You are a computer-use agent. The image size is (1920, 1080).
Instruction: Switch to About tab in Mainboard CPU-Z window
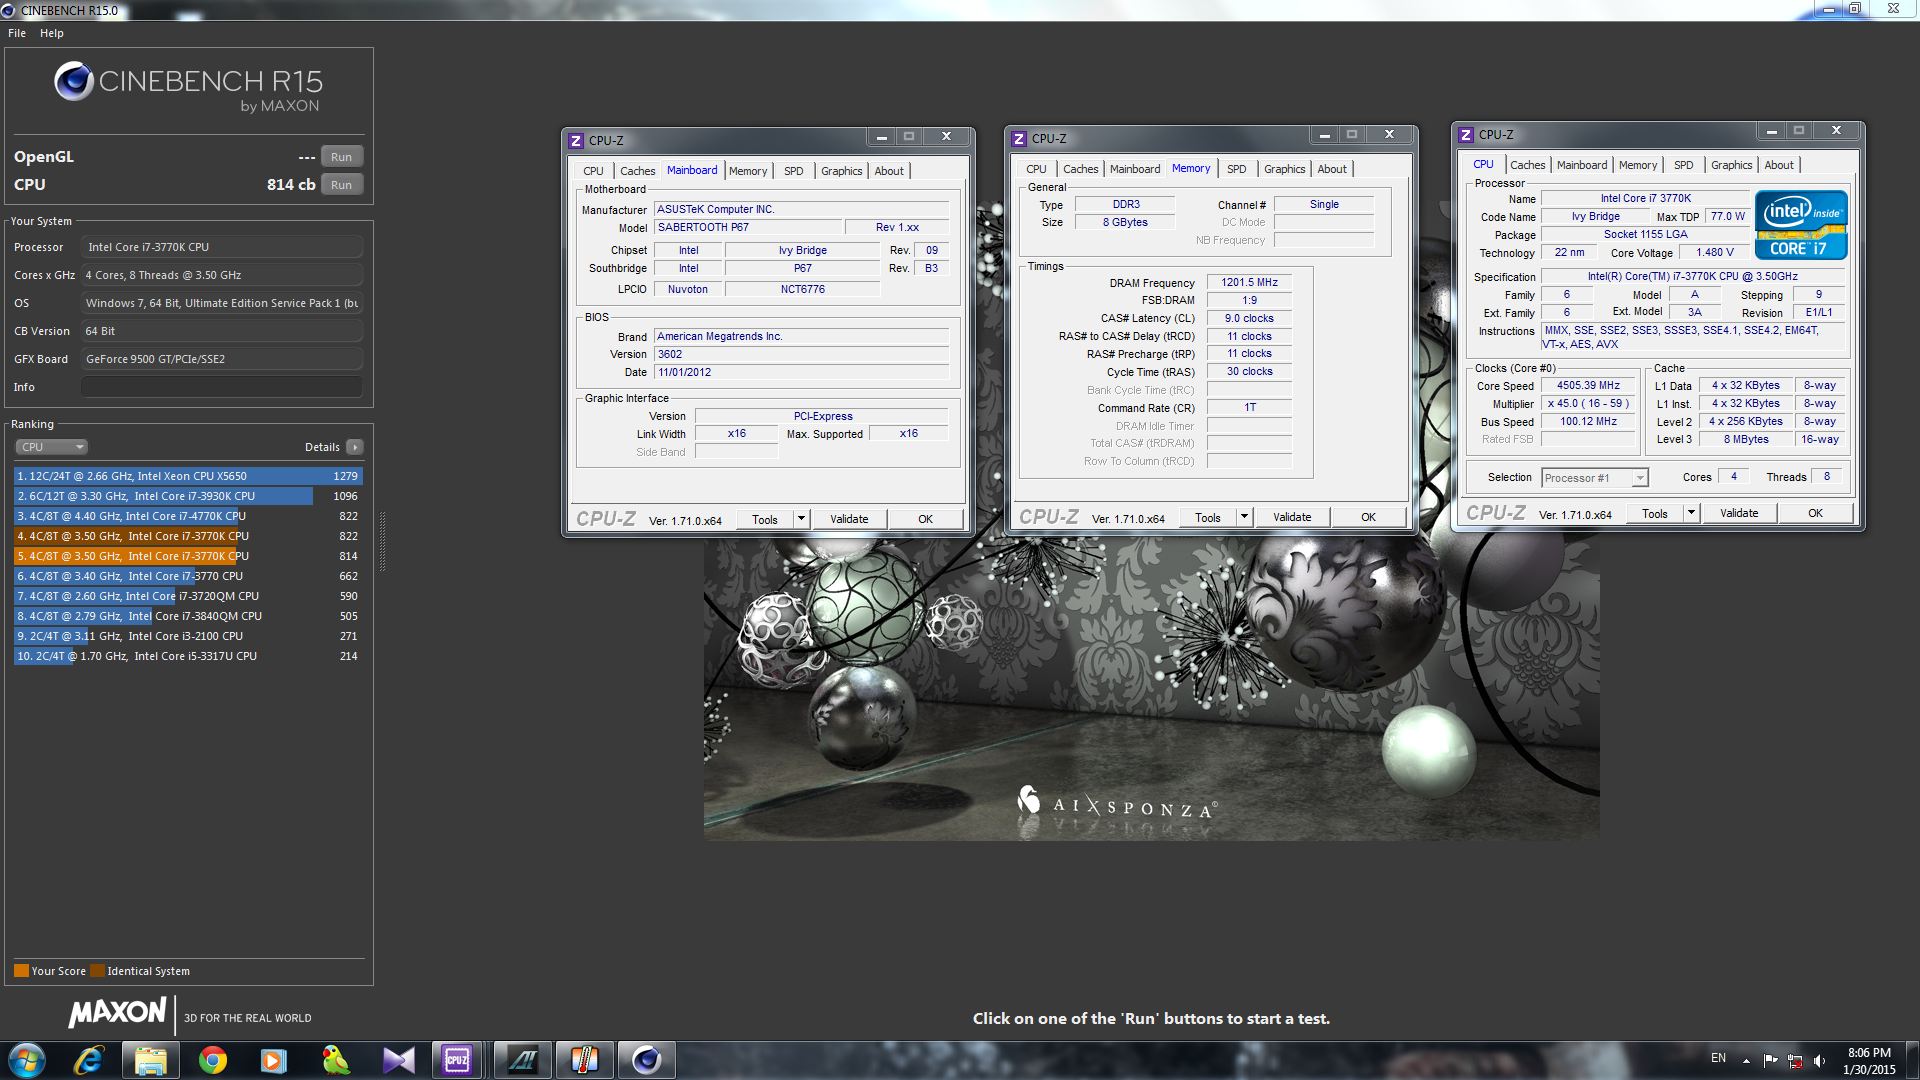(888, 171)
